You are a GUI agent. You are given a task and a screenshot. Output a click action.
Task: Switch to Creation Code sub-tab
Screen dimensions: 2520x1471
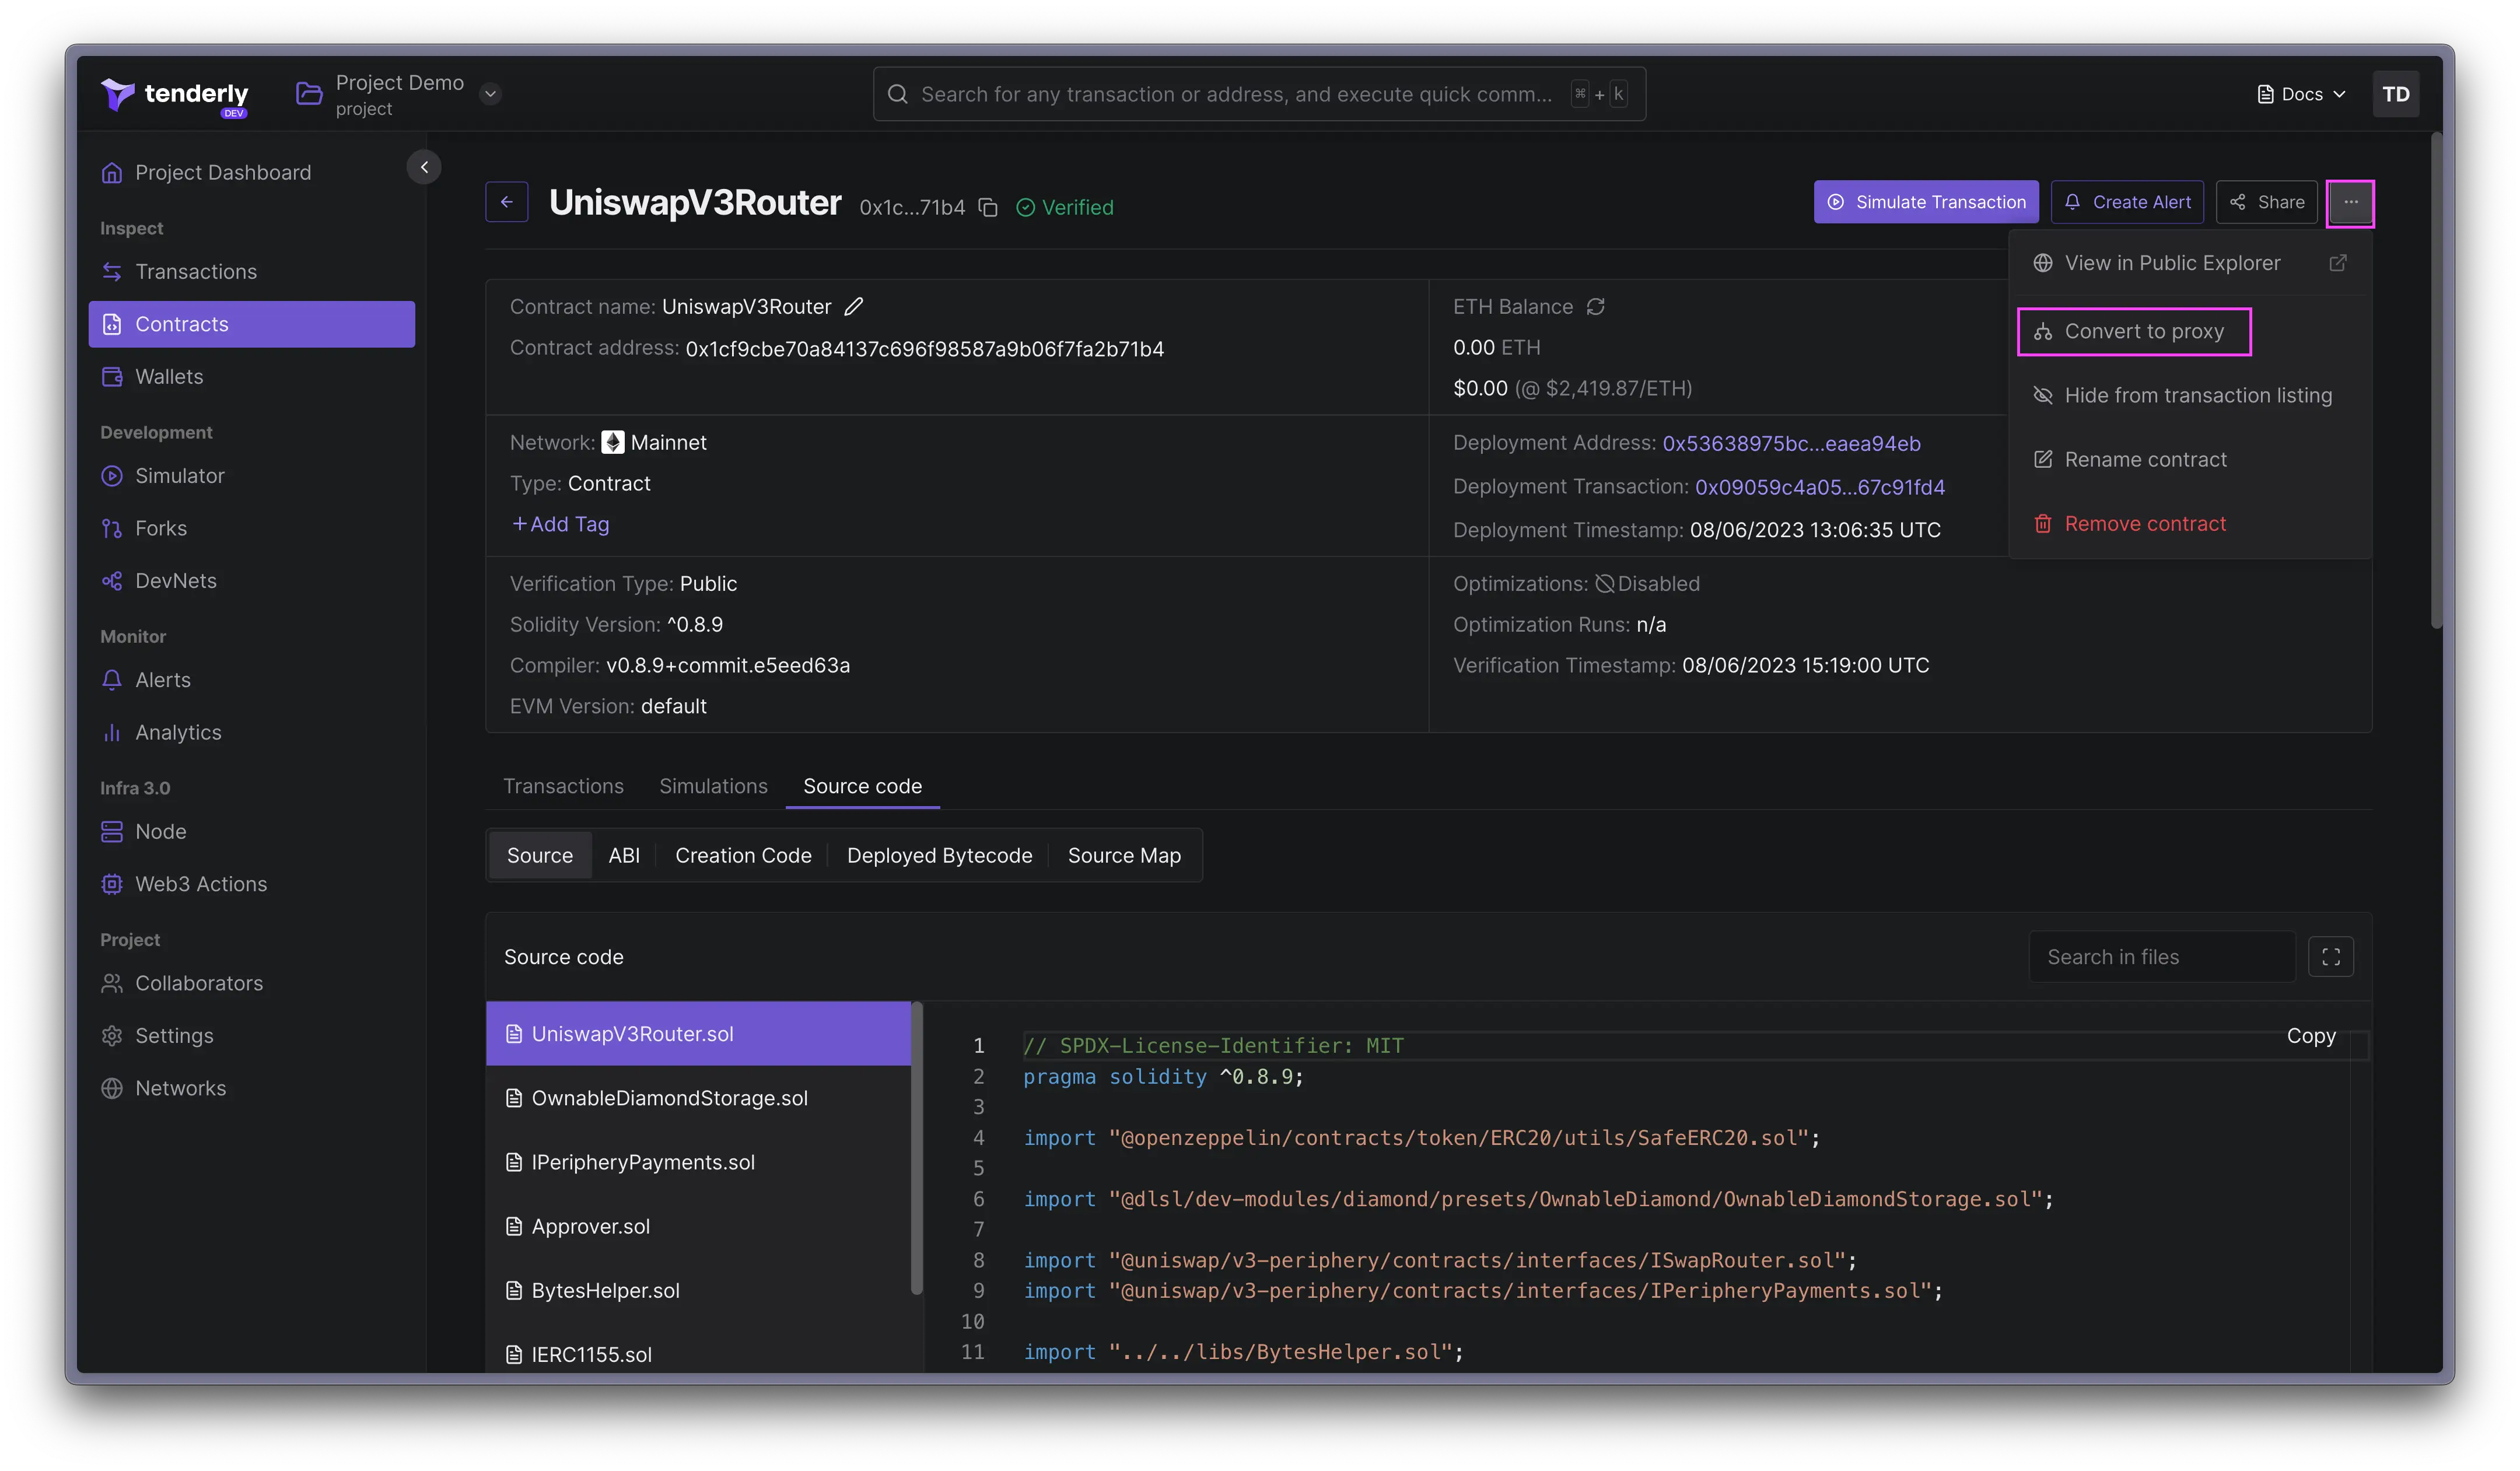point(743,855)
